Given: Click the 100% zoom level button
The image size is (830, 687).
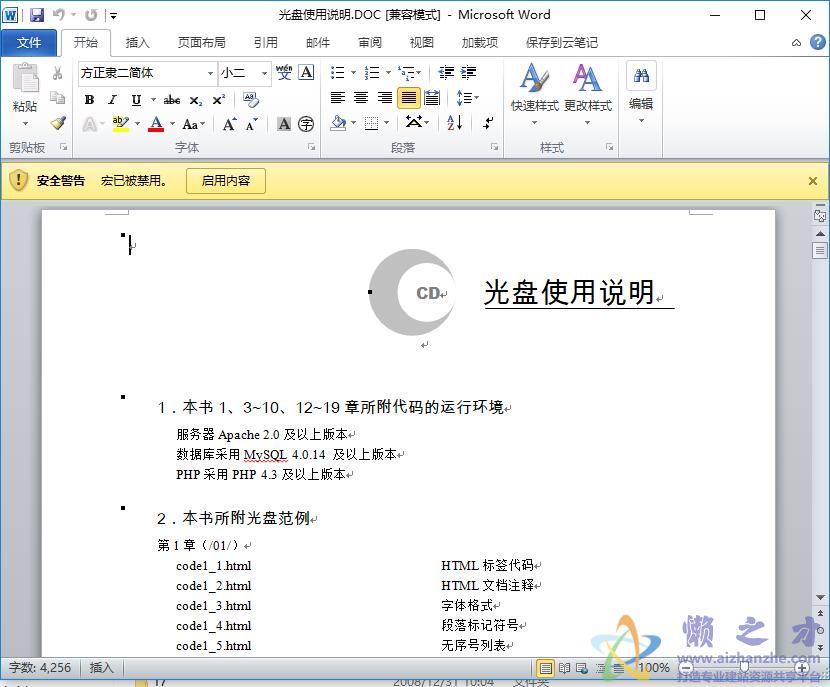Looking at the screenshot, I should pyautogui.click(x=654, y=668).
